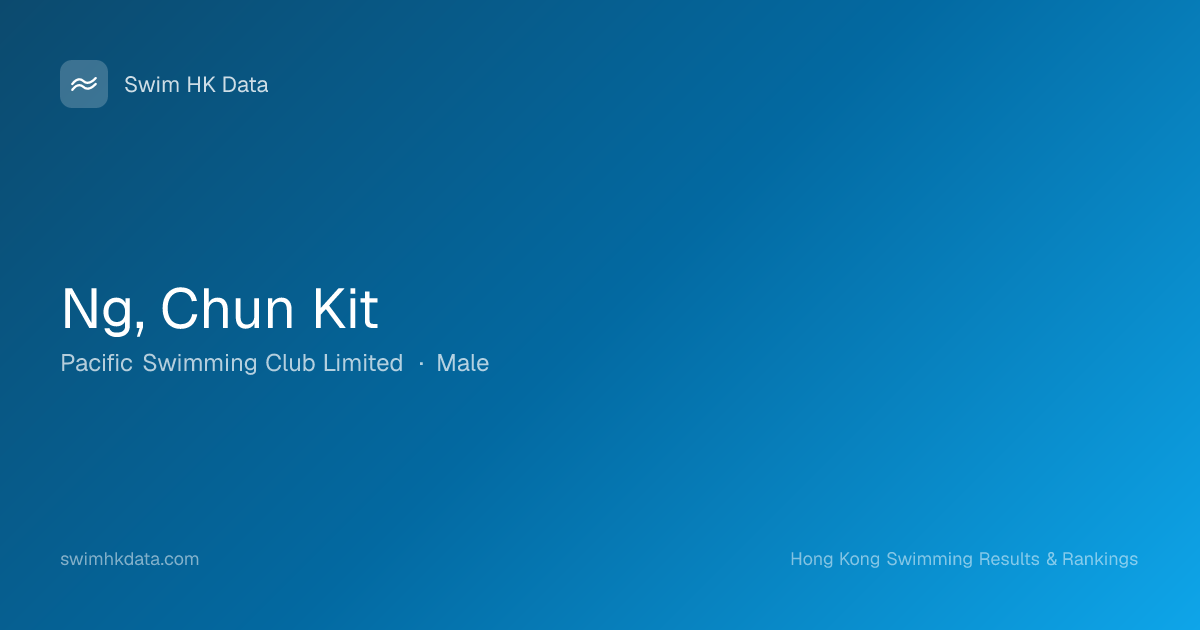
Task: Click Hong Kong in the footer tagline
Action: (836, 559)
